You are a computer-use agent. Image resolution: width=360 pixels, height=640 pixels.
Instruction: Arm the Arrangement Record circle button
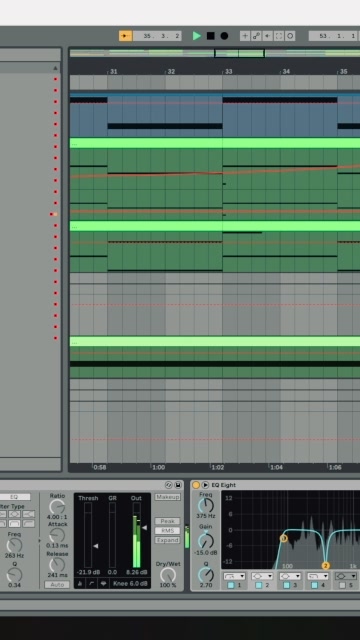[224, 36]
